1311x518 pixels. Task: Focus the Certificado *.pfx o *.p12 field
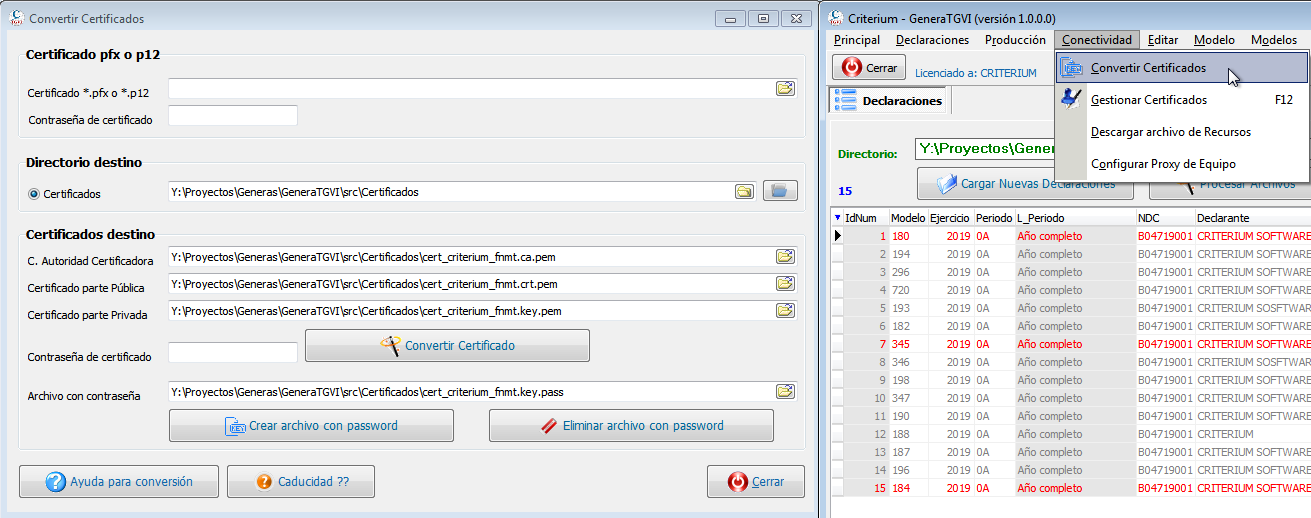click(470, 89)
